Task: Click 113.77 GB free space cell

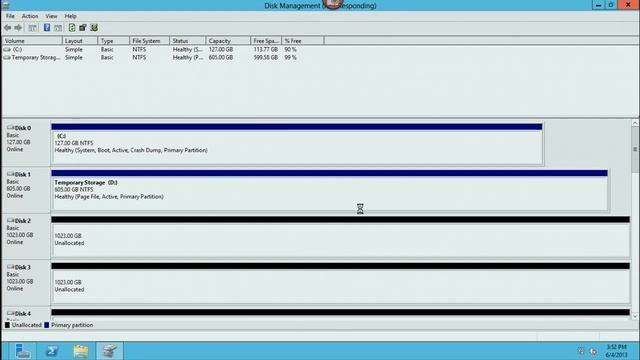Action: pos(265,49)
